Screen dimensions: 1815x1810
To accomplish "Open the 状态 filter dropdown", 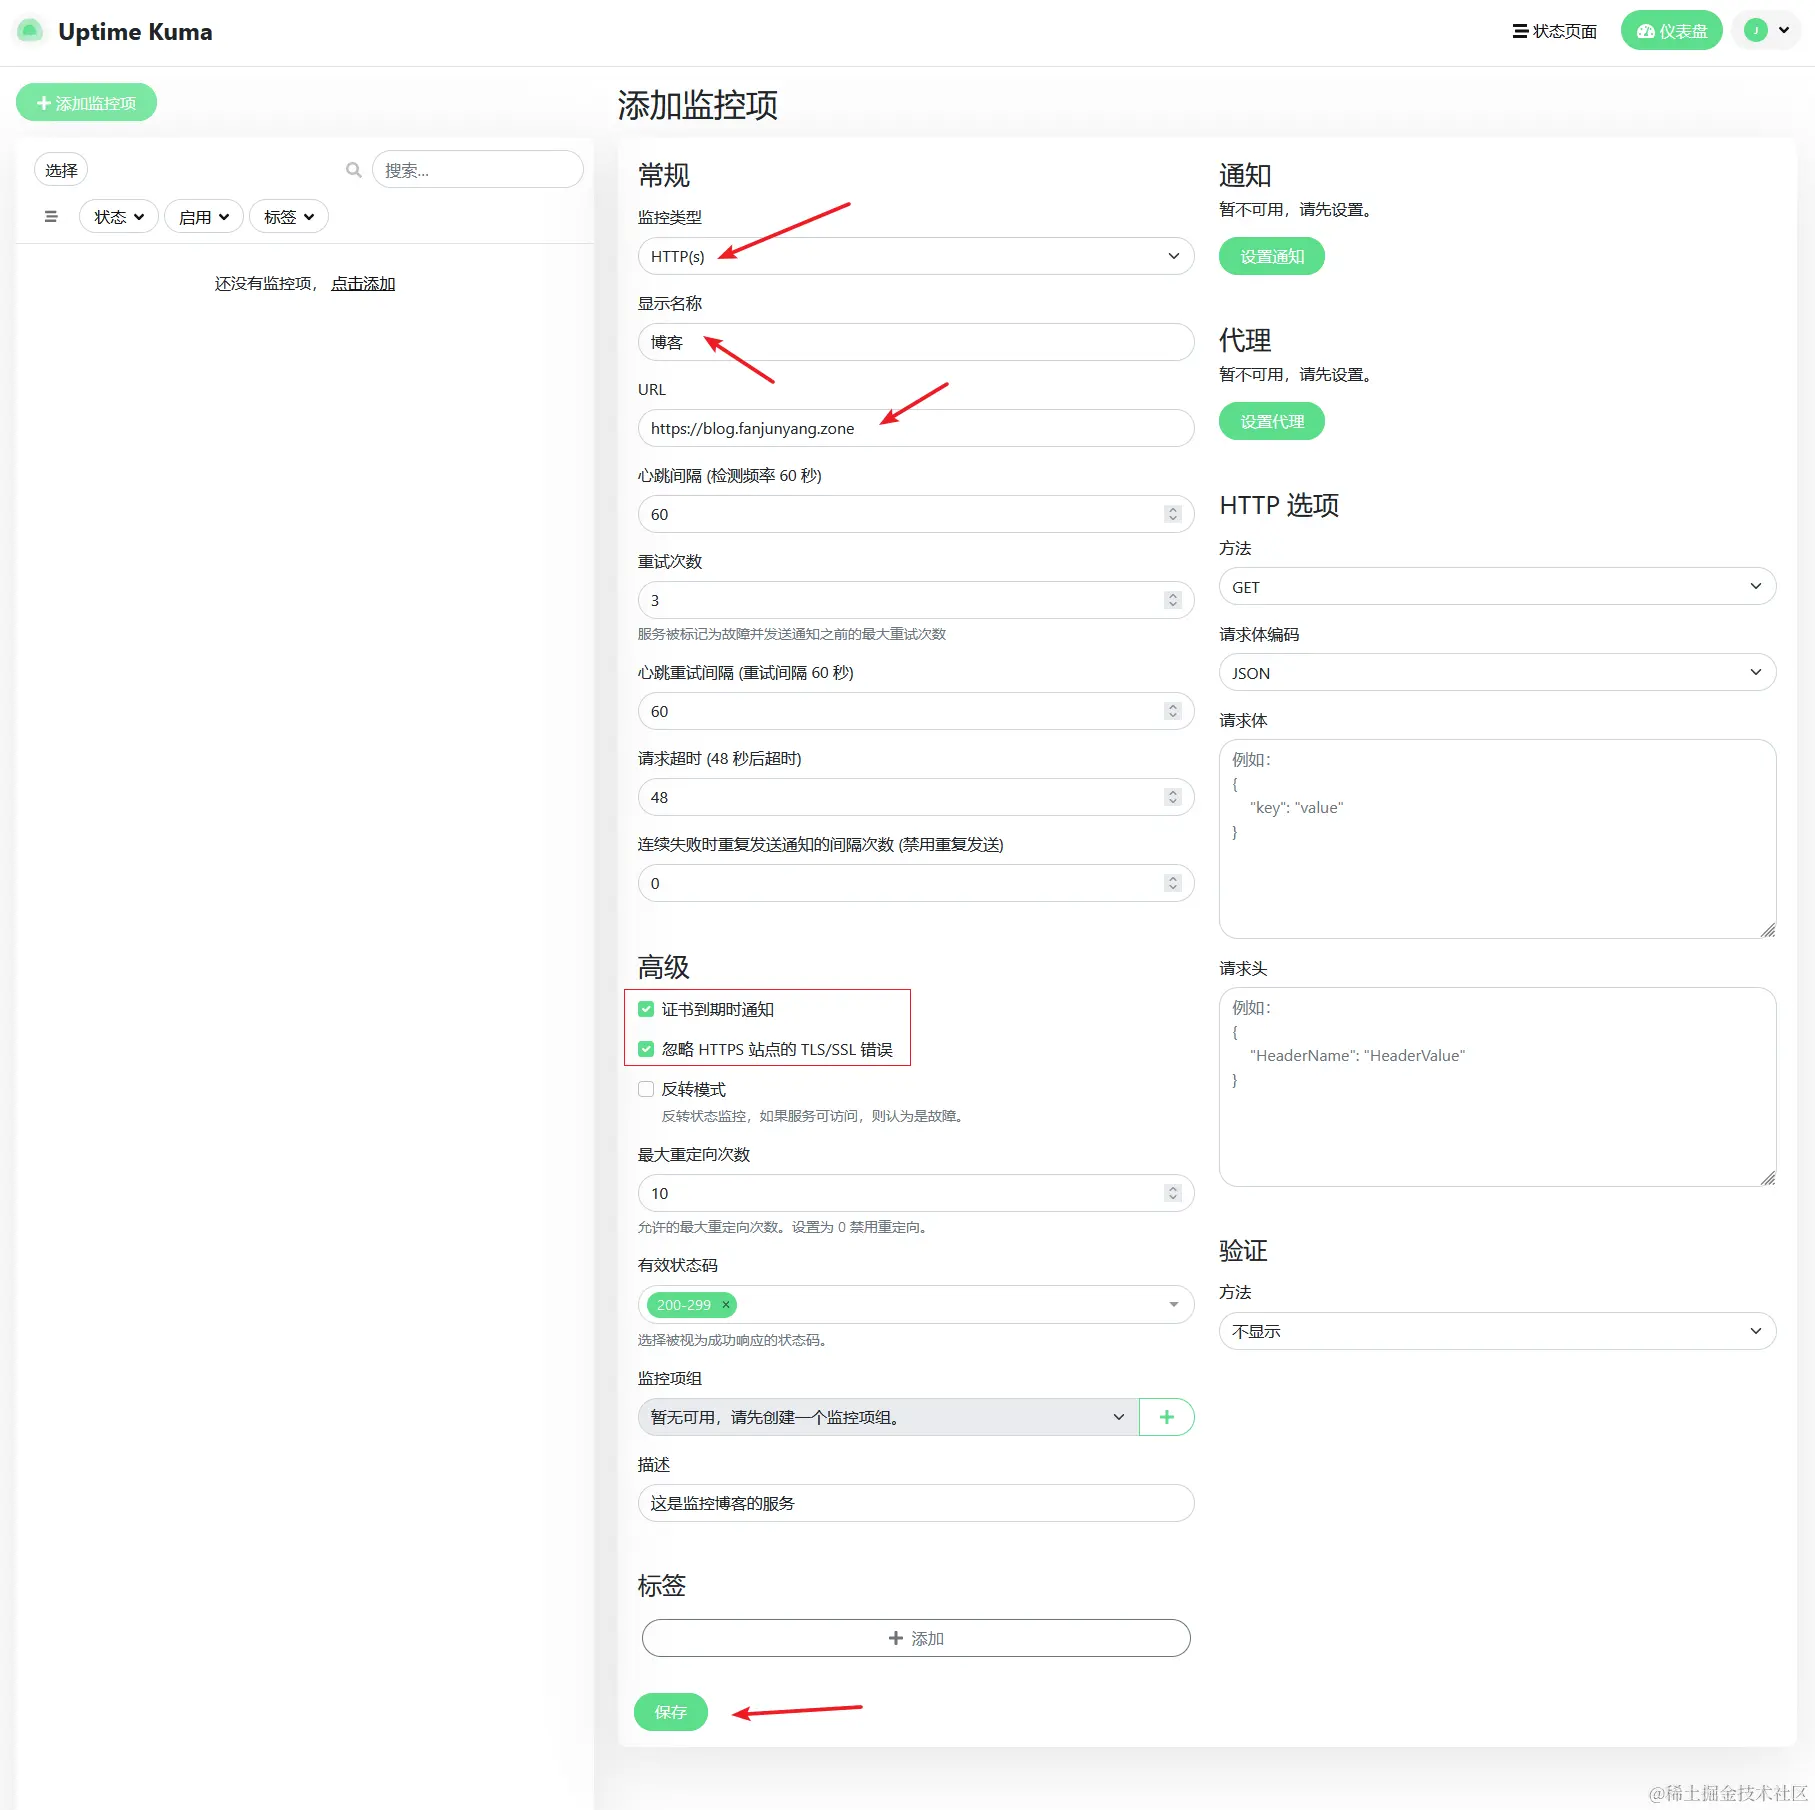I will click(x=119, y=216).
